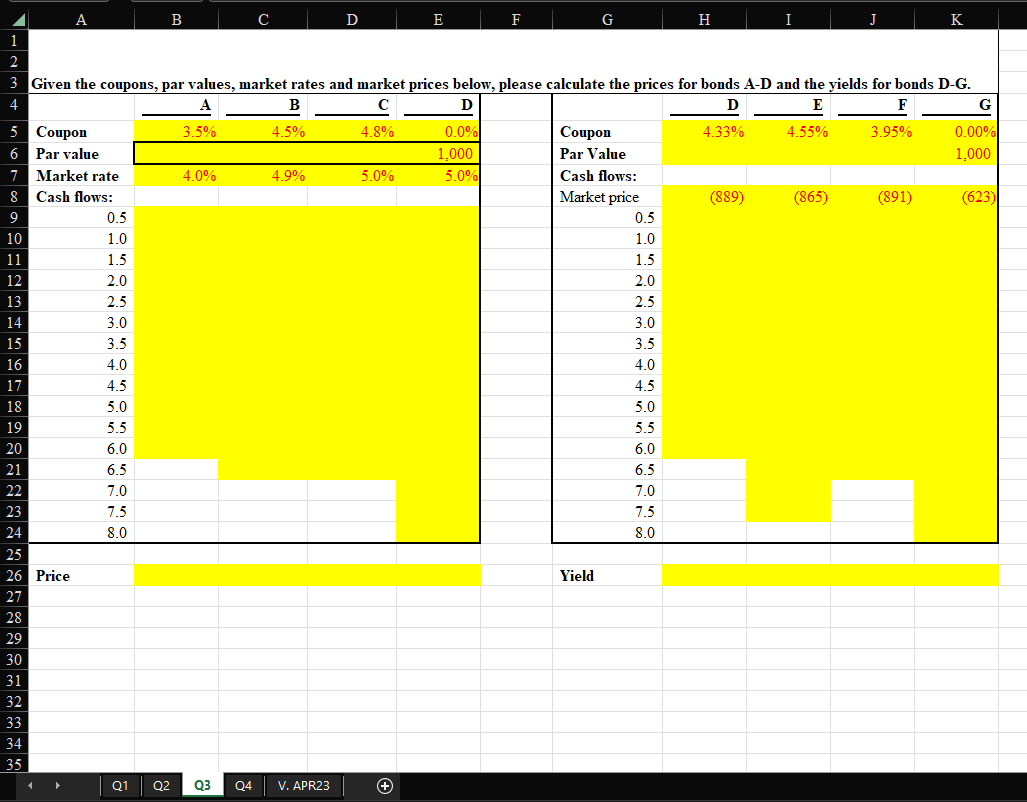Image resolution: width=1027 pixels, height=802 pixels.
Task: Select market price cell (889)
Action: [x=704, y=197]
